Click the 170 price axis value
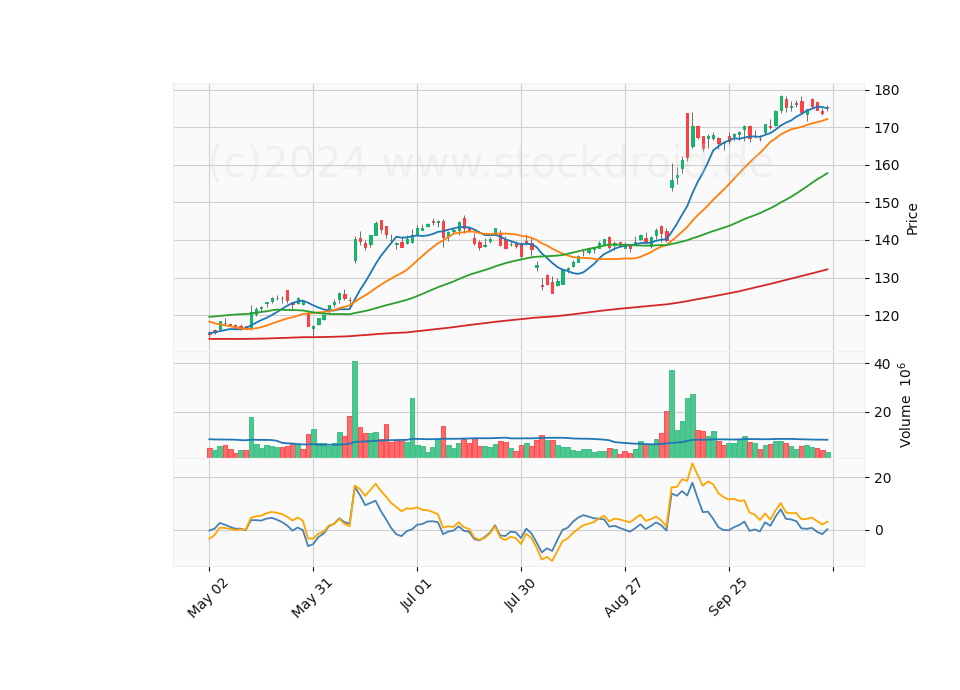The width and height of the screenshot is (960, 690). point(887,129)
